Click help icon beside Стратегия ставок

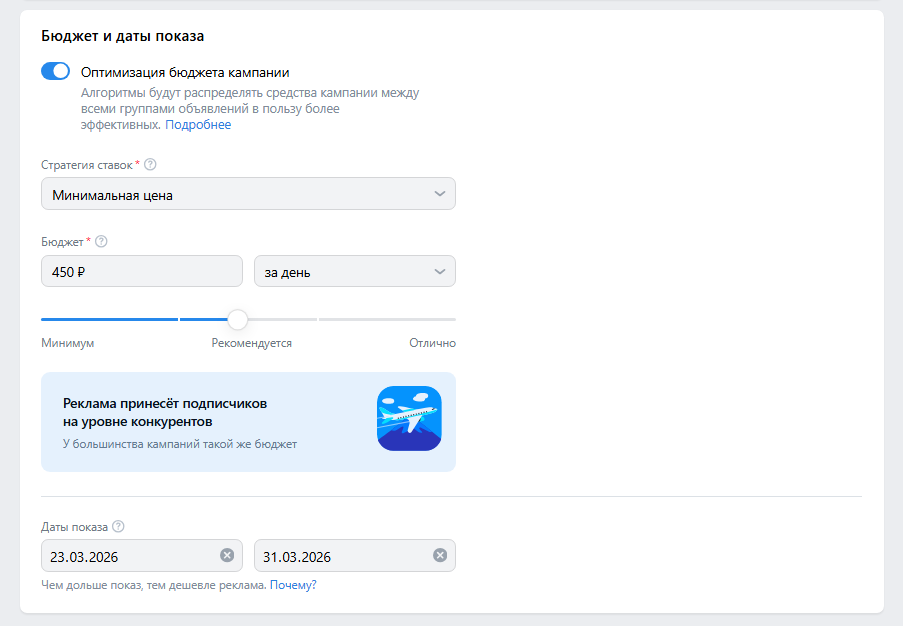151,165
